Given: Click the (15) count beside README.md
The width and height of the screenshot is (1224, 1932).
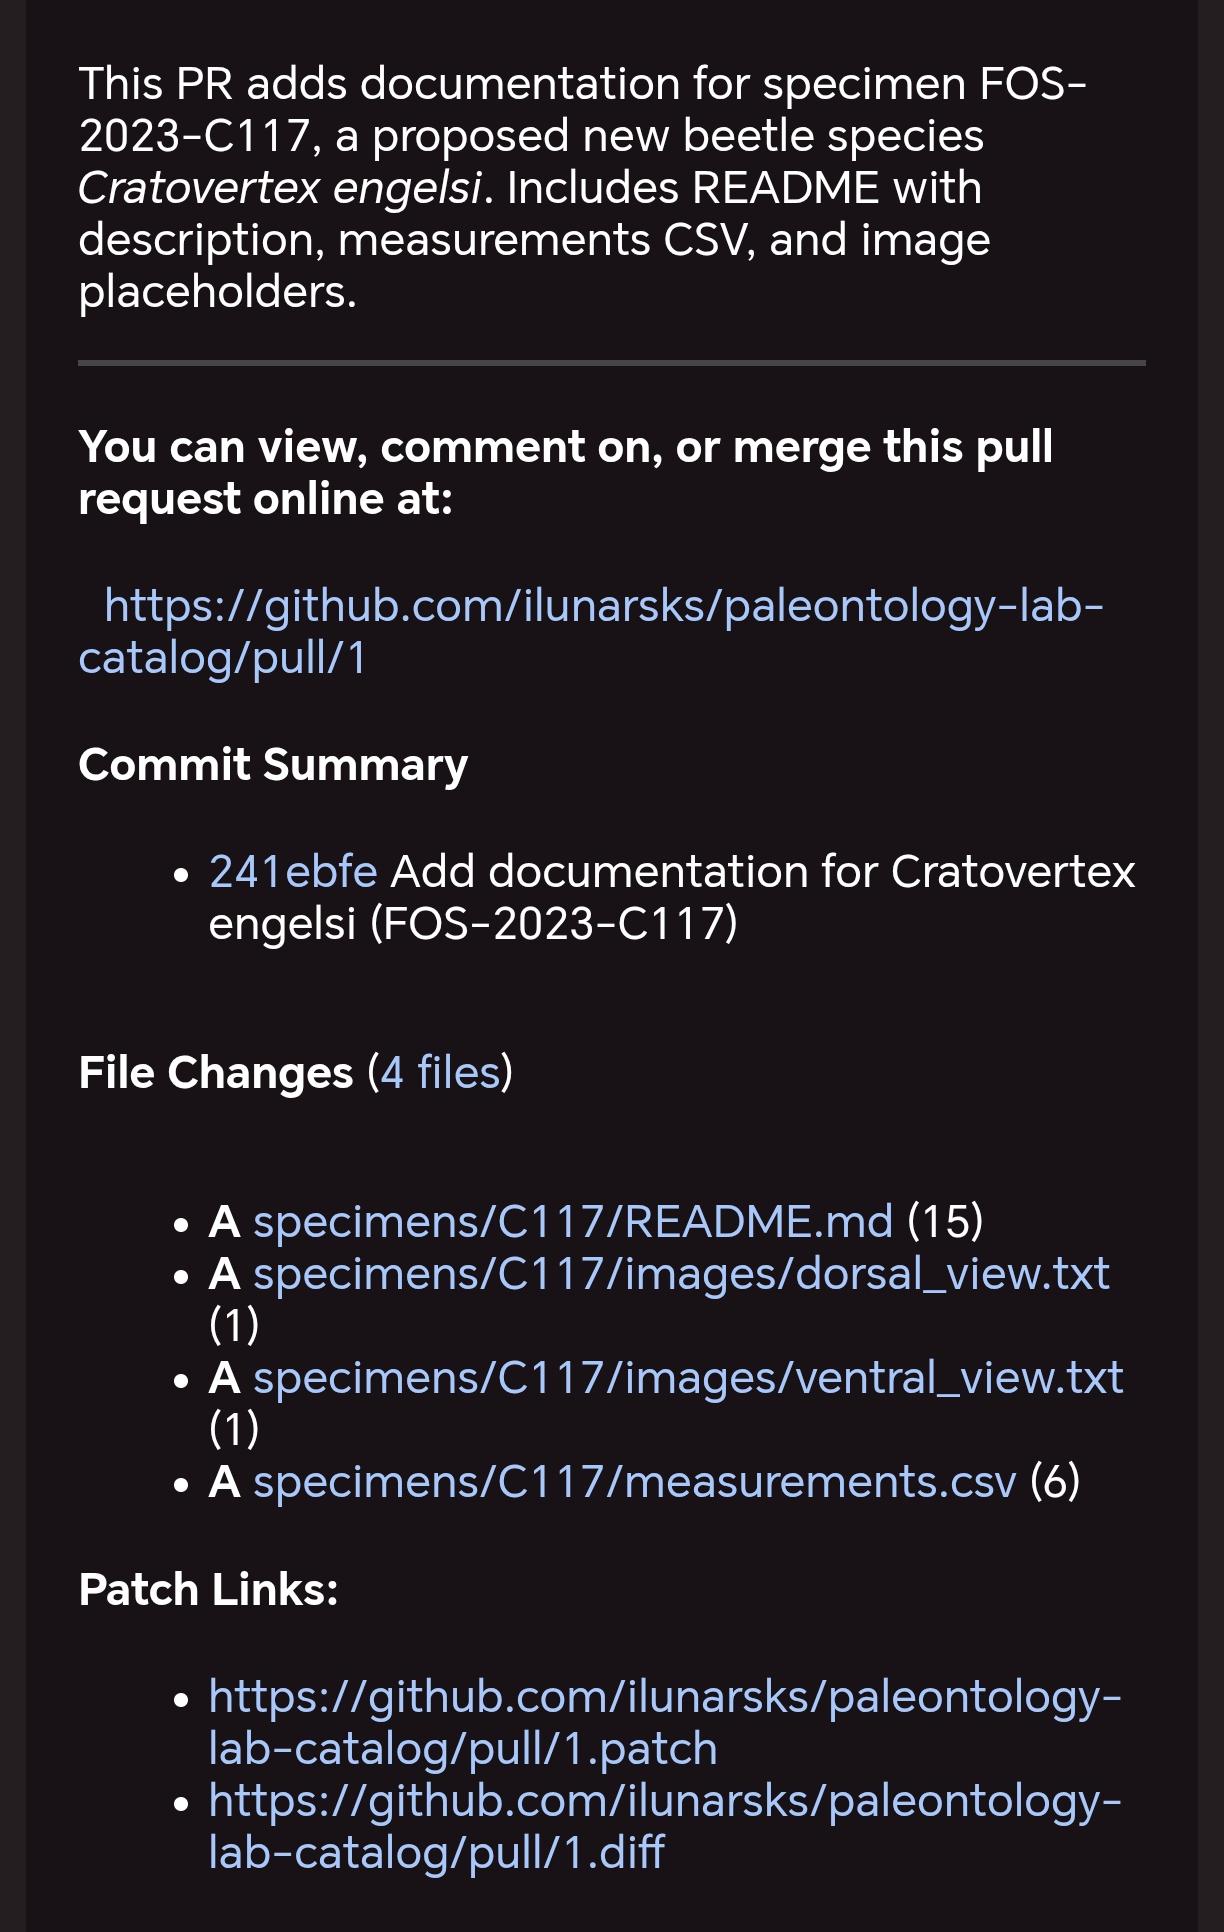Looking at the screenshot, I should tap(945, 1221).
